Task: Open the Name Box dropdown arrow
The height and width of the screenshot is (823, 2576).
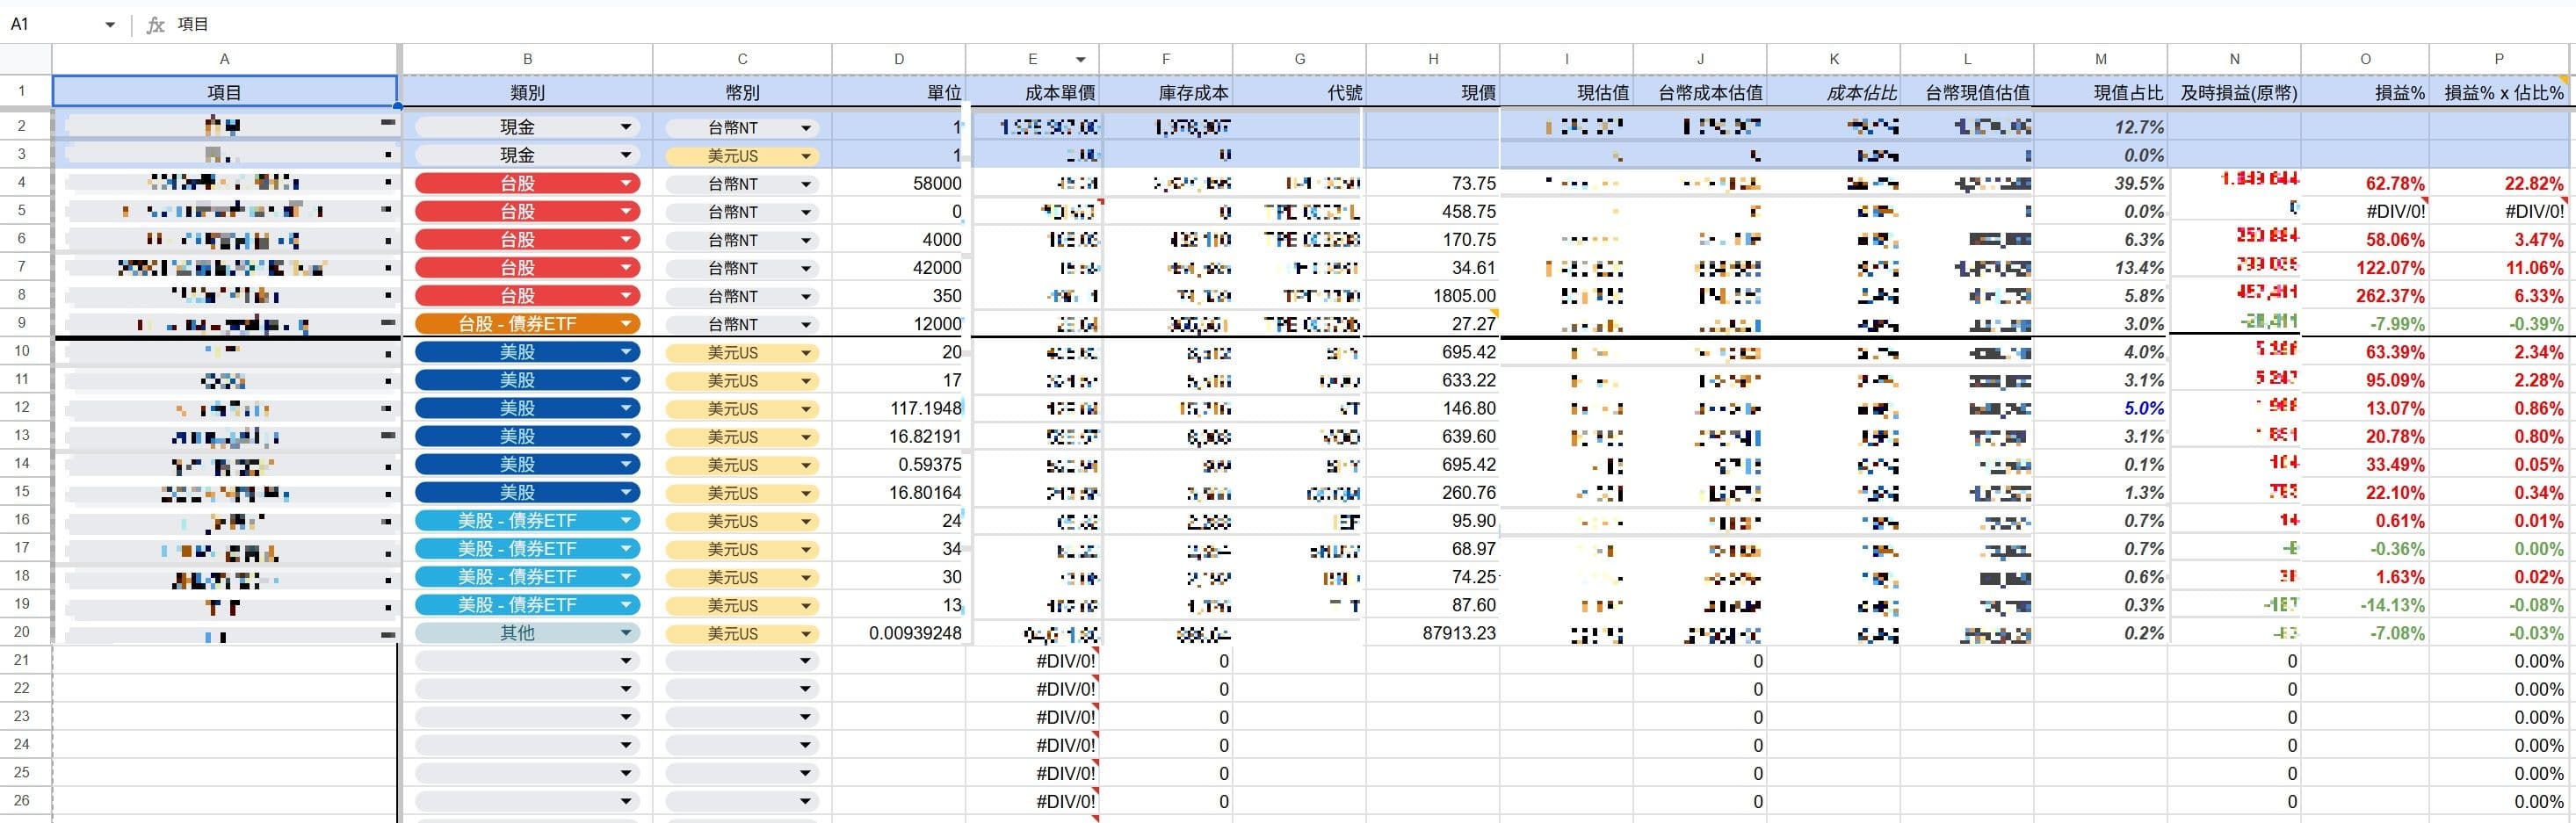Action: [110, 24]
